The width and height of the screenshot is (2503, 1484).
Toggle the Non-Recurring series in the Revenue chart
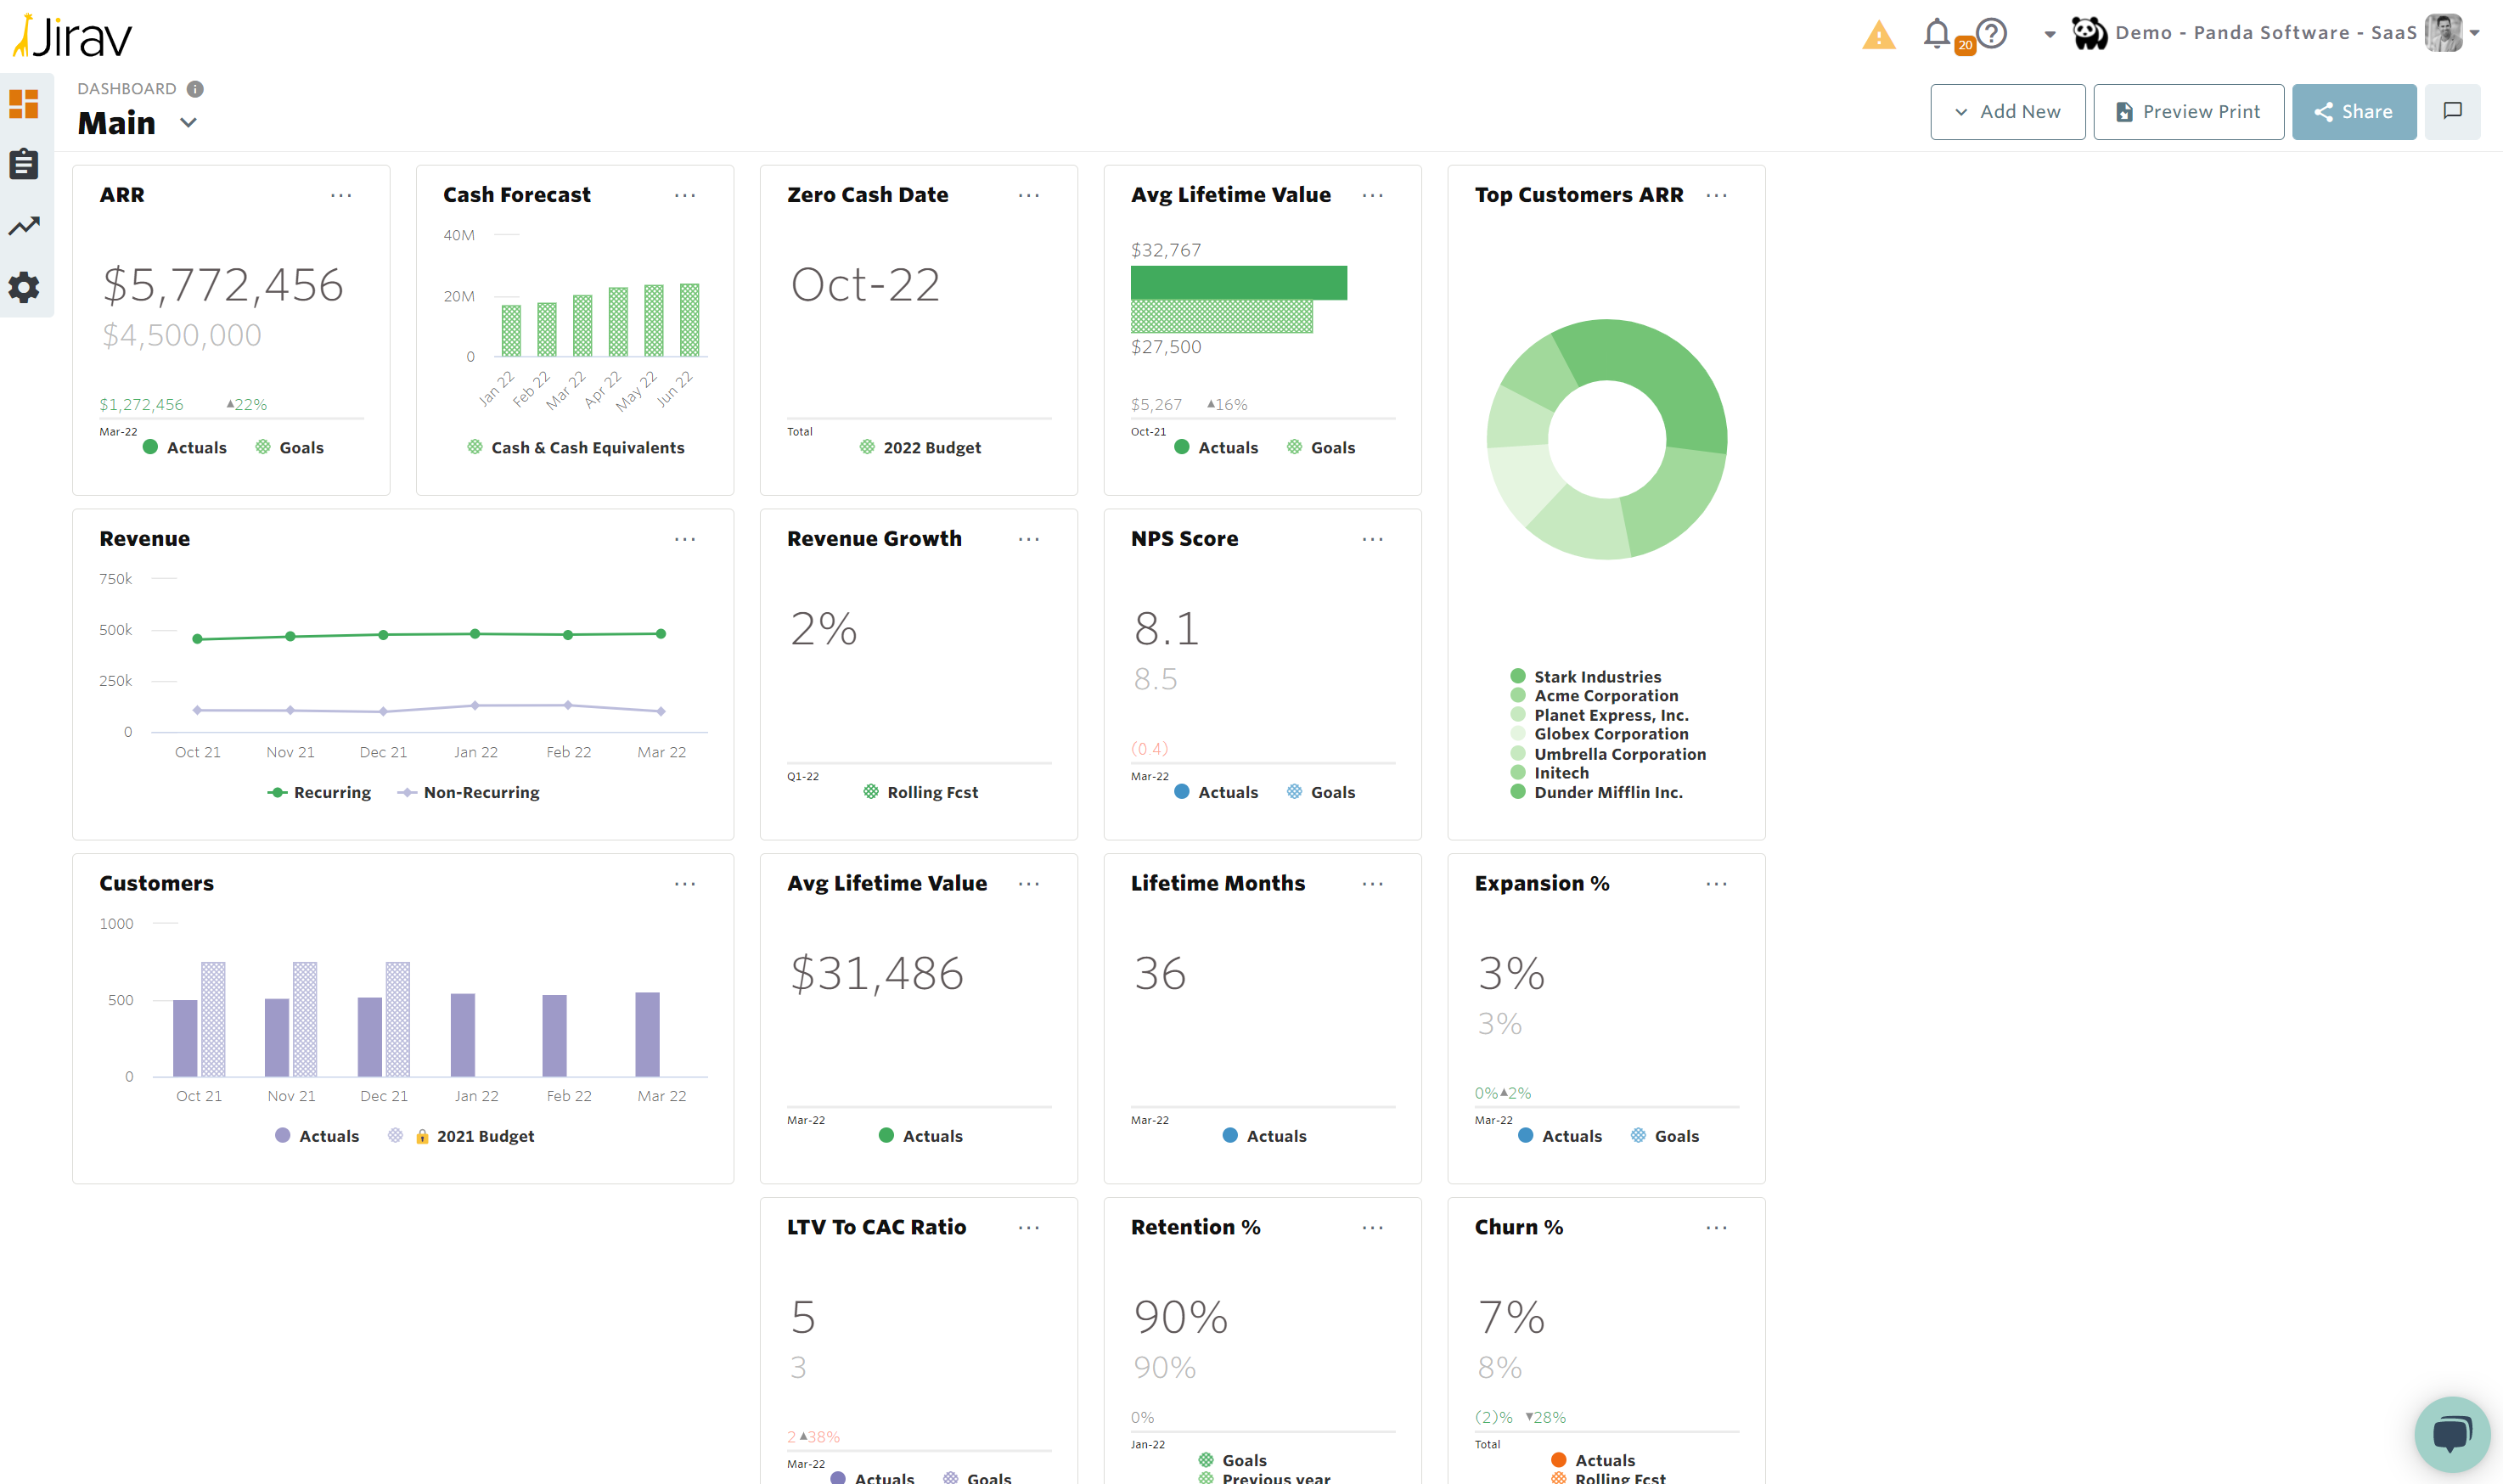coord(468,792)
